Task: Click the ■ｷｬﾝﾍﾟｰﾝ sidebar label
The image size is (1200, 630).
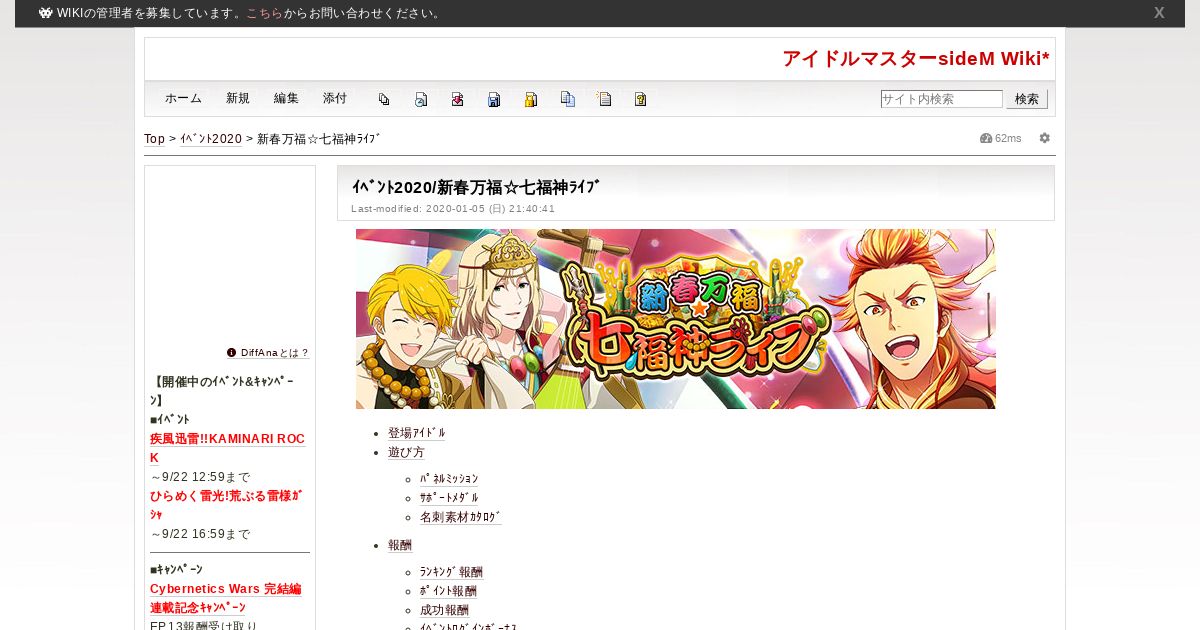Action: point(176,569)
